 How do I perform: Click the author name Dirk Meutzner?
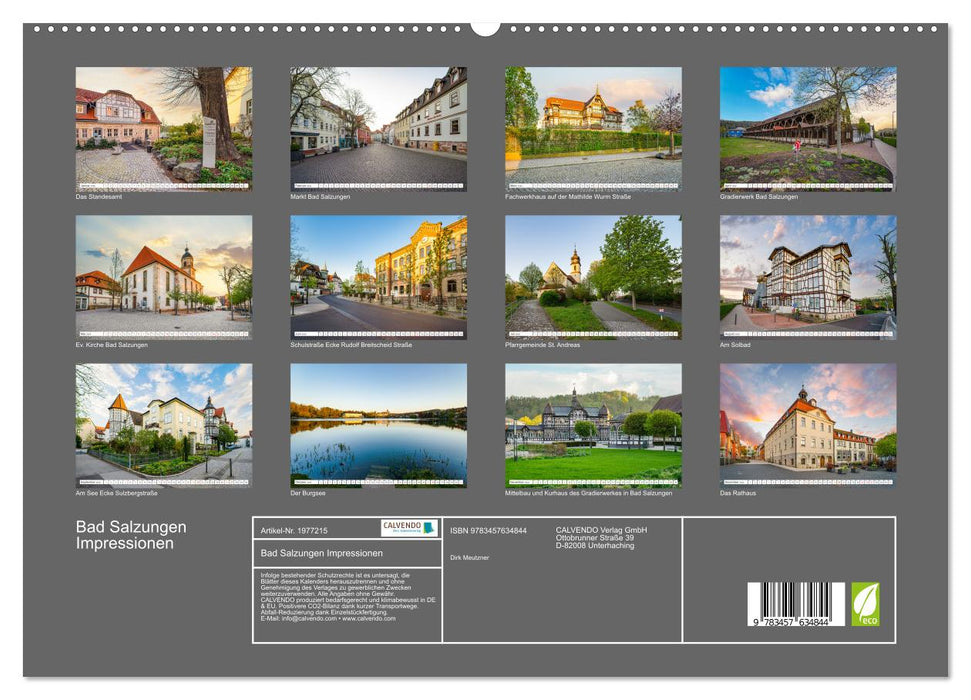[x=472, y=557]
